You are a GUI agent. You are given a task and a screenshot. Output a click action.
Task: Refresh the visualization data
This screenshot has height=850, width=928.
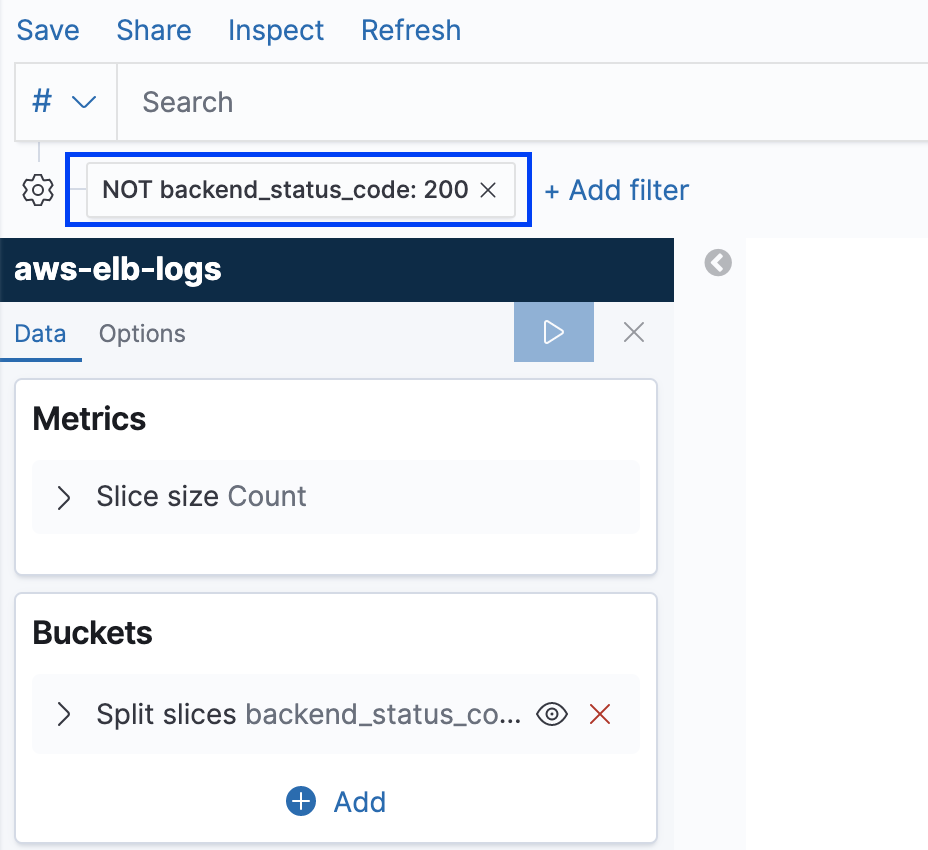click(x=411, y=30)
